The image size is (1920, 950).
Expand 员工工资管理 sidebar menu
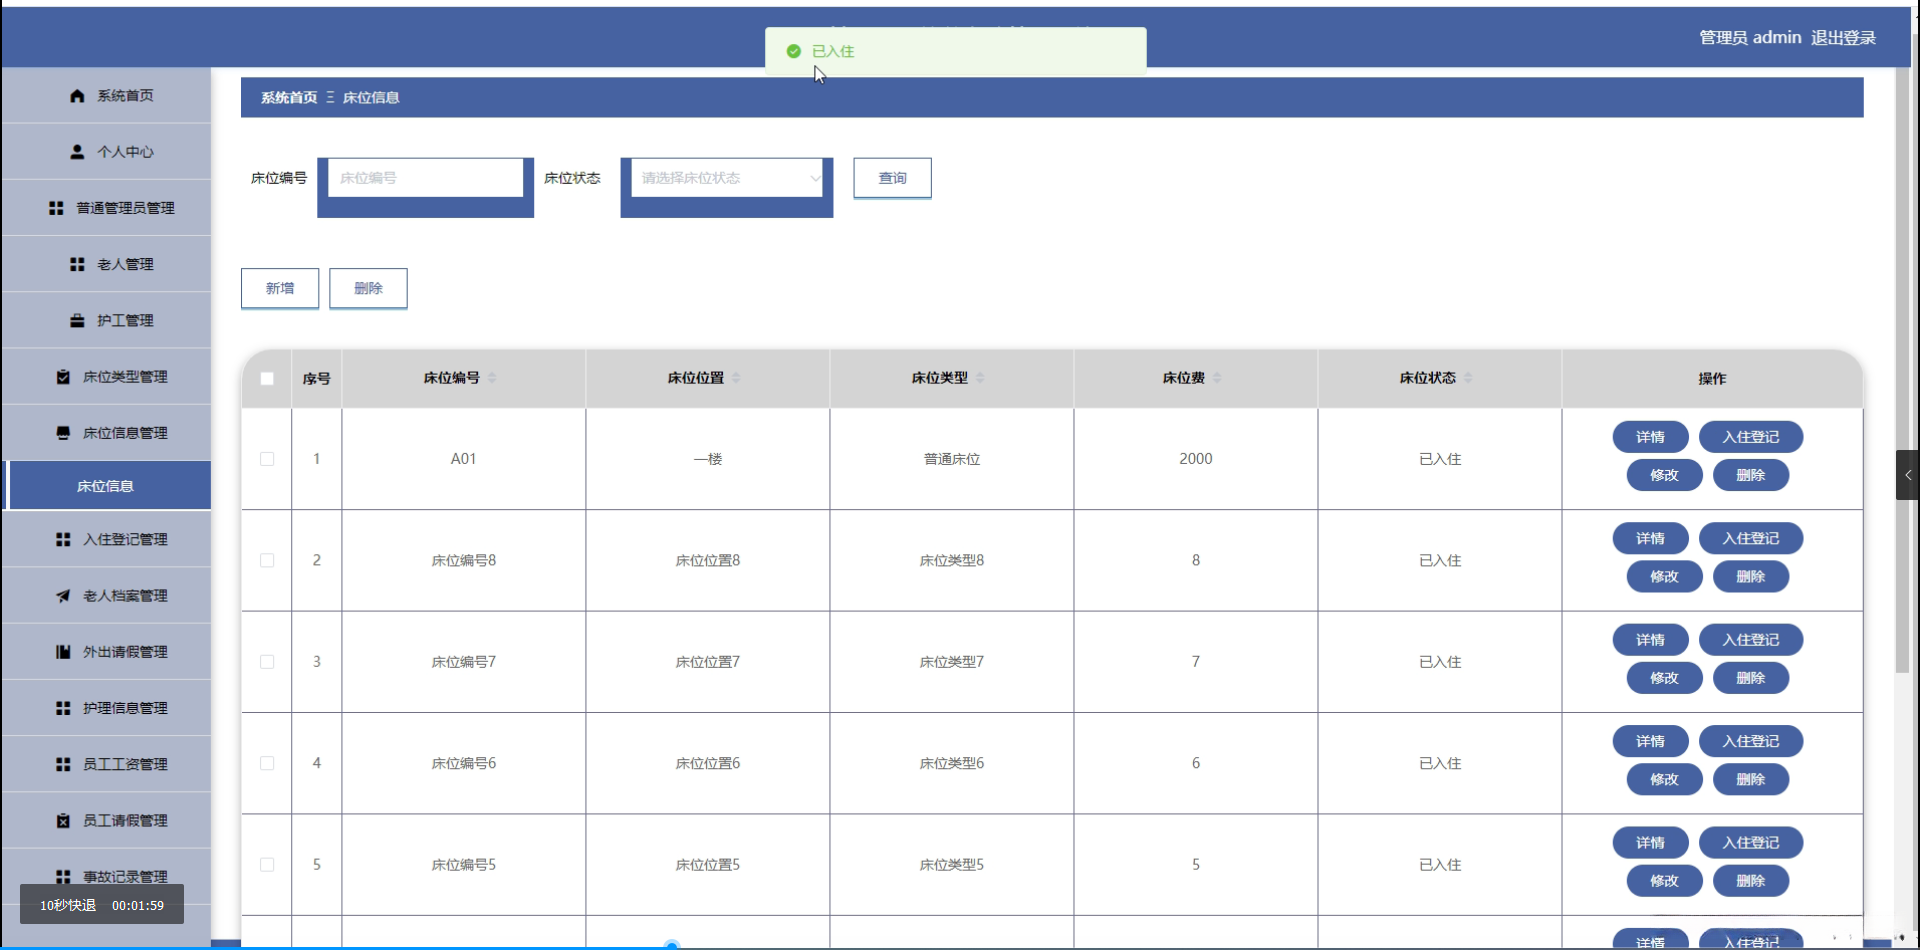point(106,764)
